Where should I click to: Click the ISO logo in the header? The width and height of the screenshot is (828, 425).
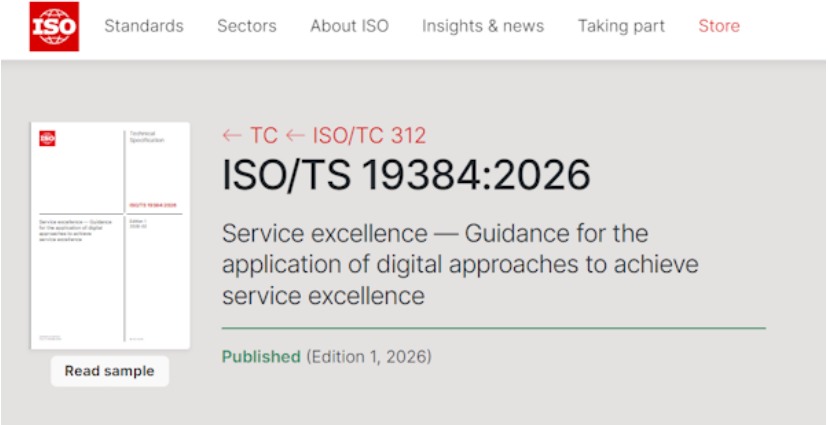pyautogui.click(x=54, y=27)
